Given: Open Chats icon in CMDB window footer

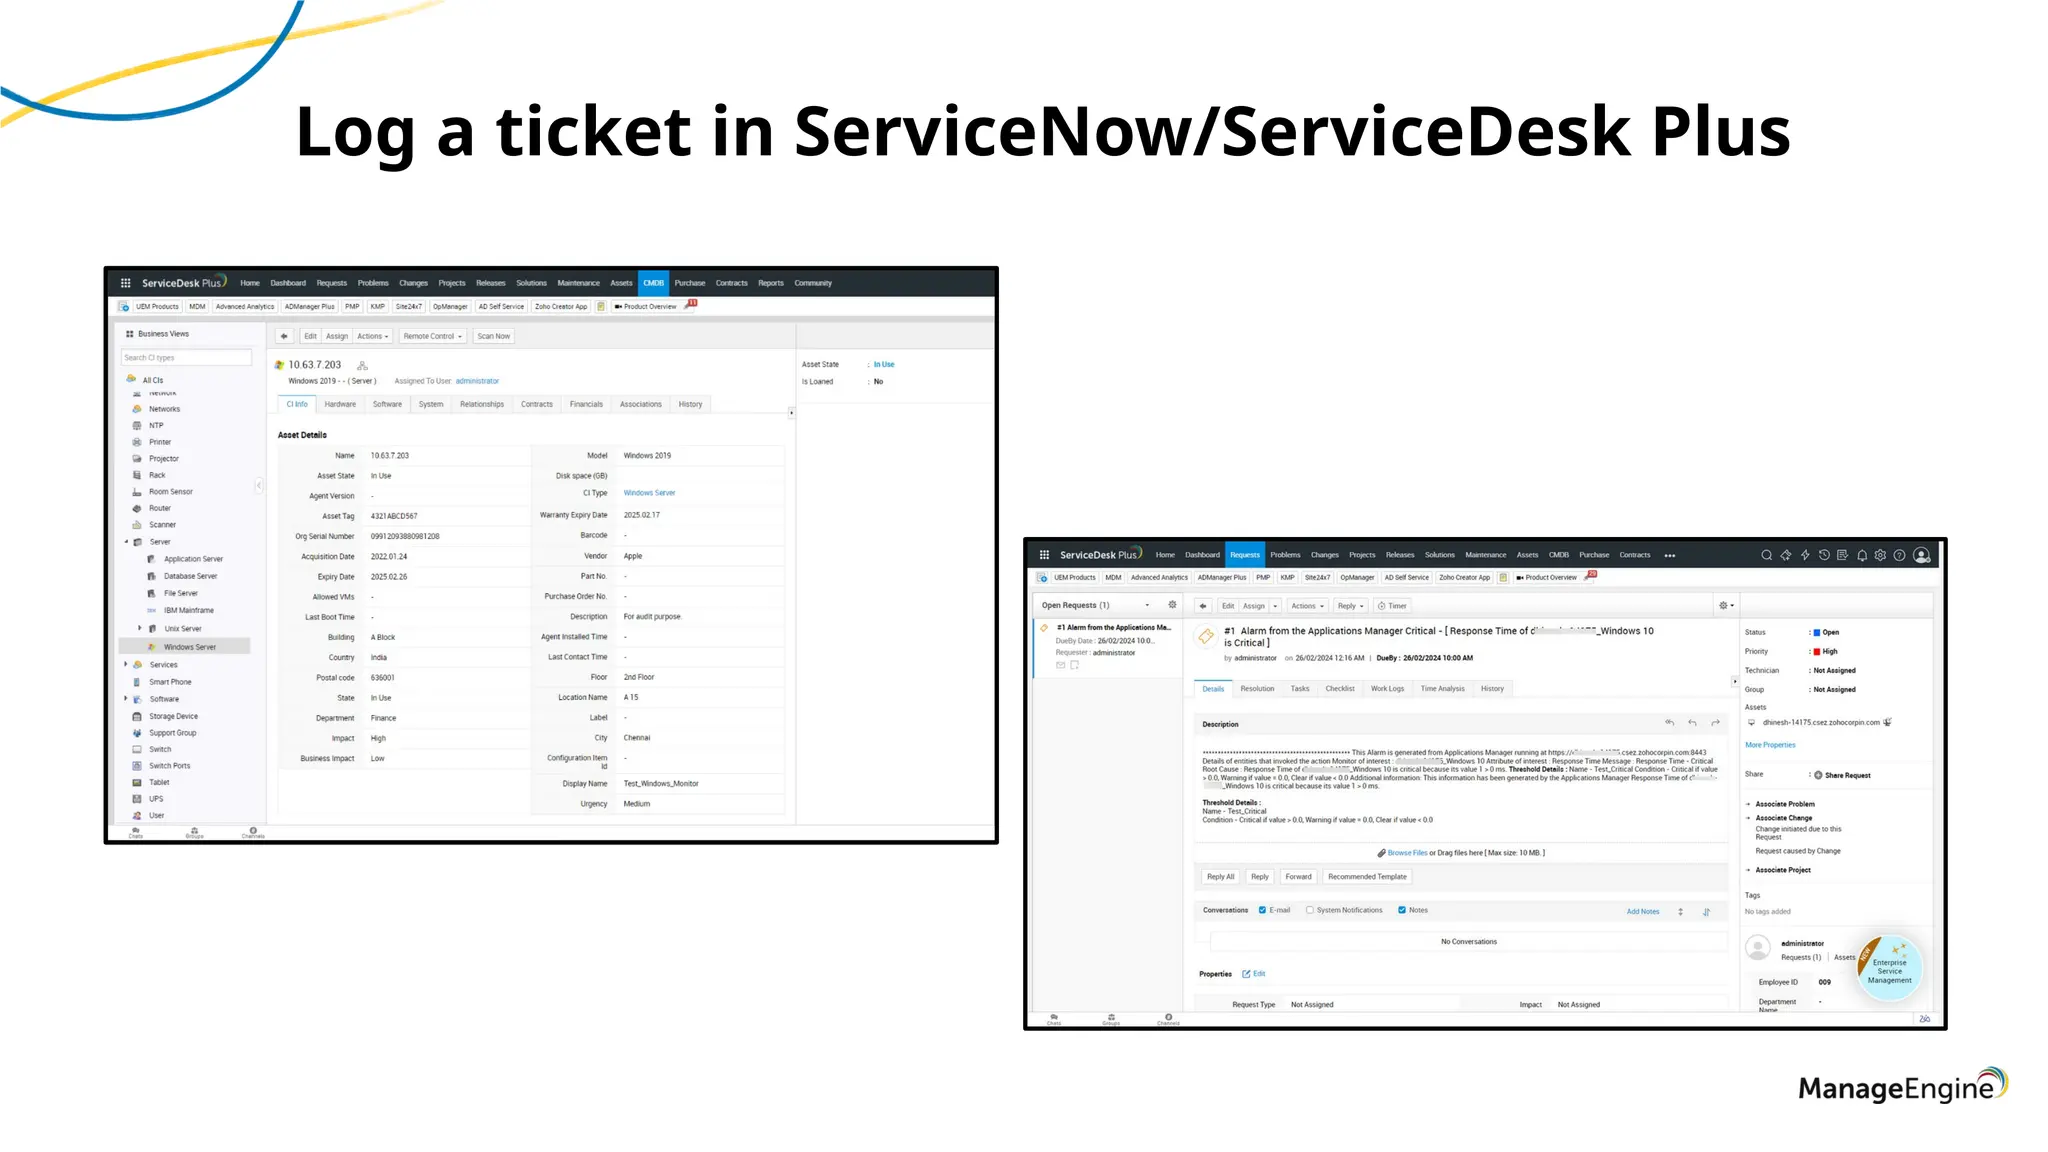Looking at the screenshot, I should 136,832.
